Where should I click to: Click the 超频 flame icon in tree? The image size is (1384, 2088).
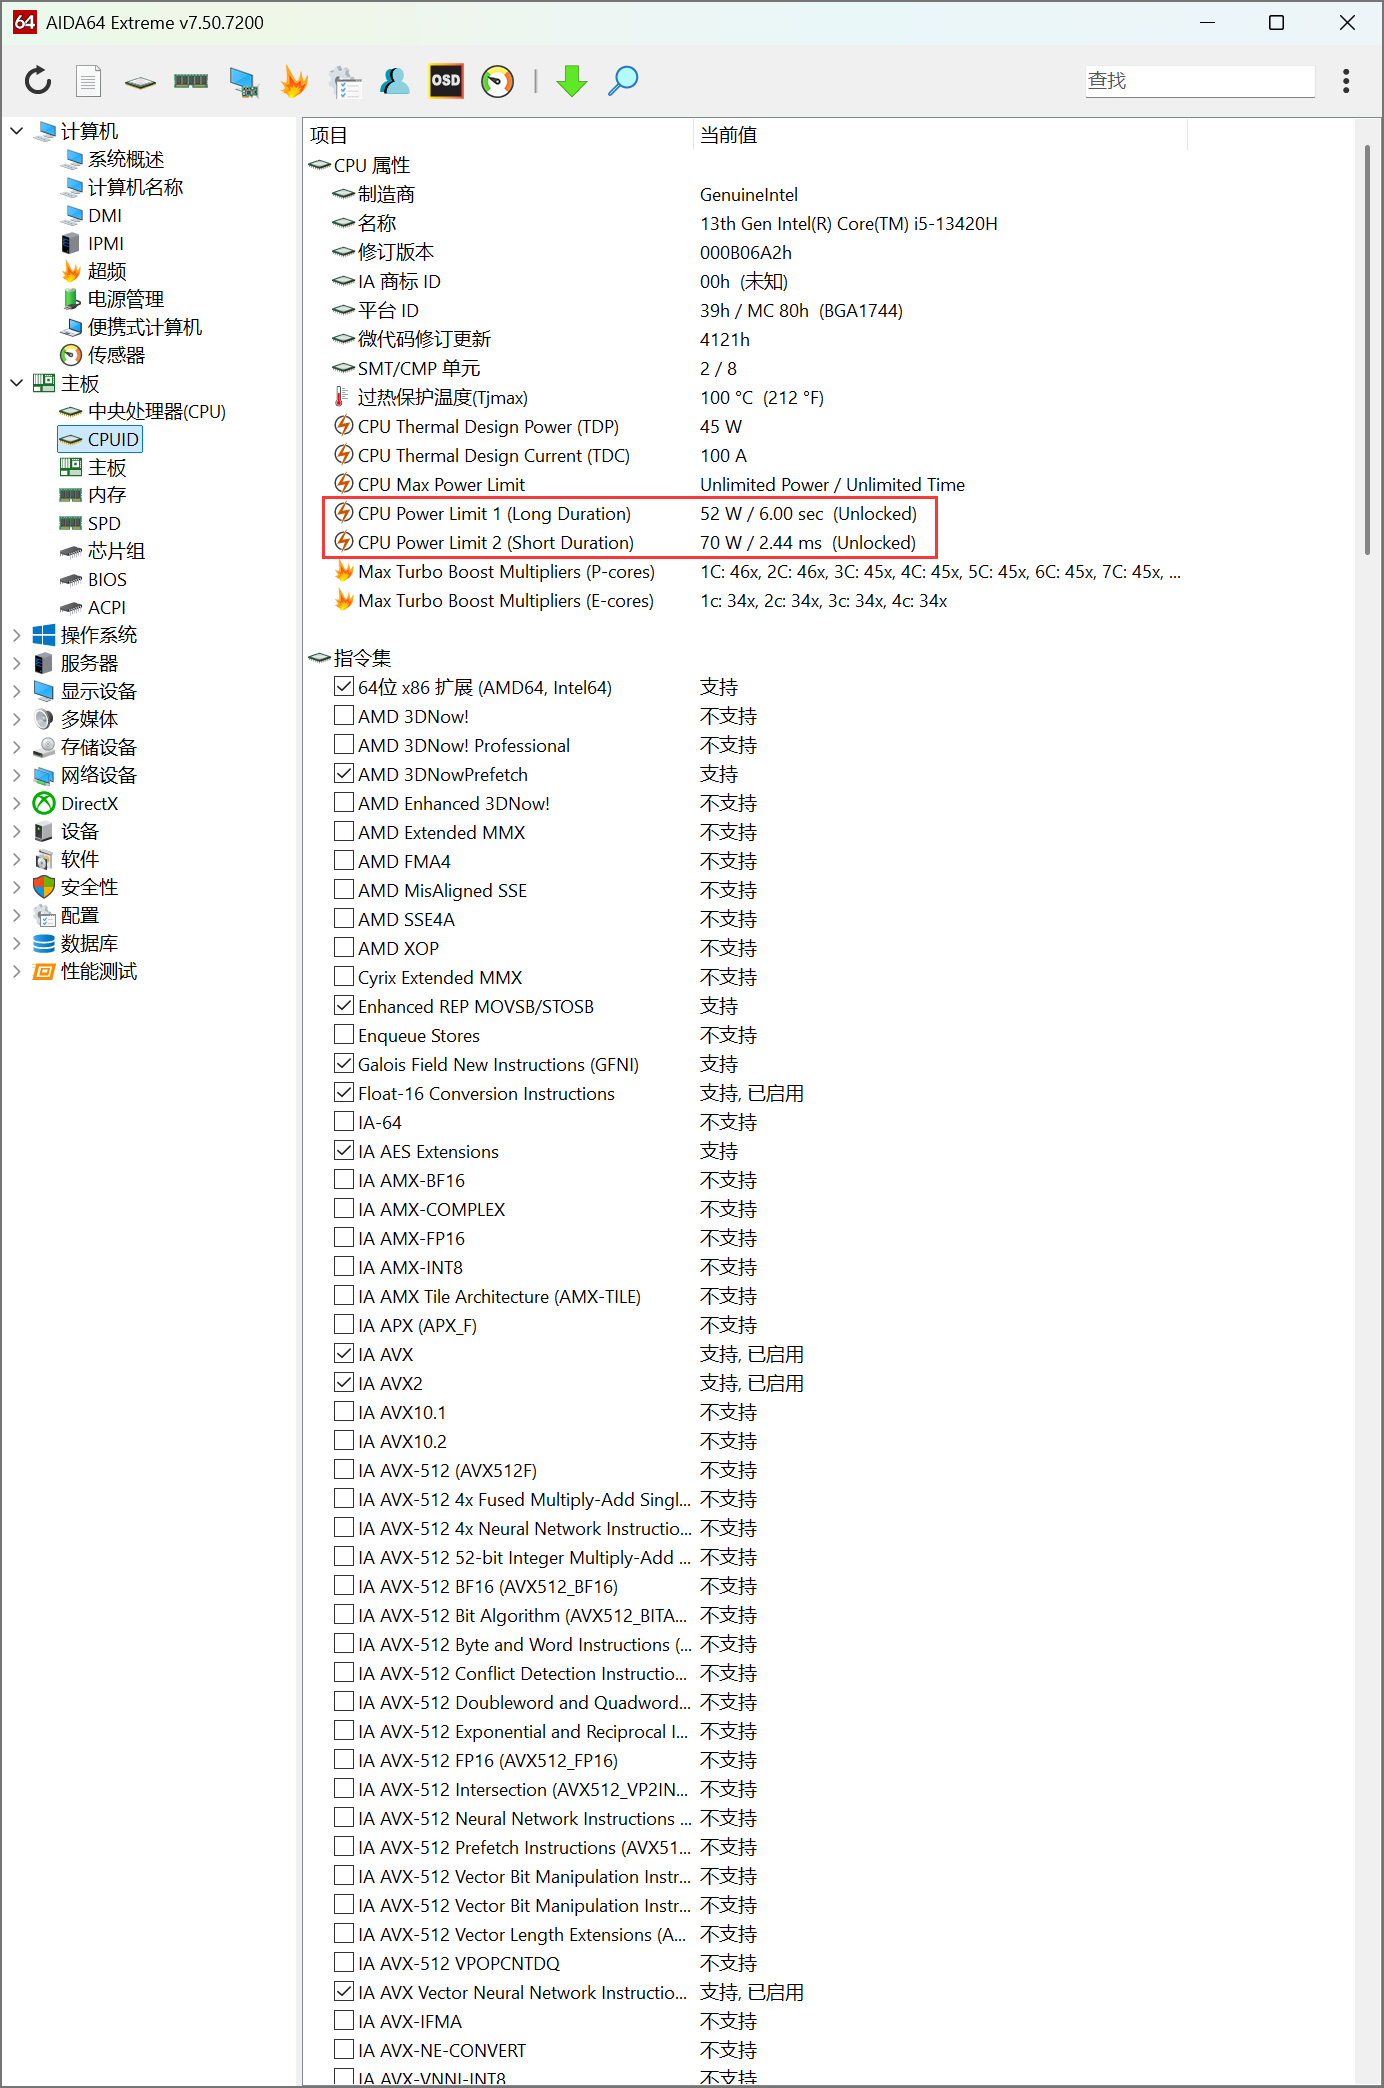tap(71, 271)
